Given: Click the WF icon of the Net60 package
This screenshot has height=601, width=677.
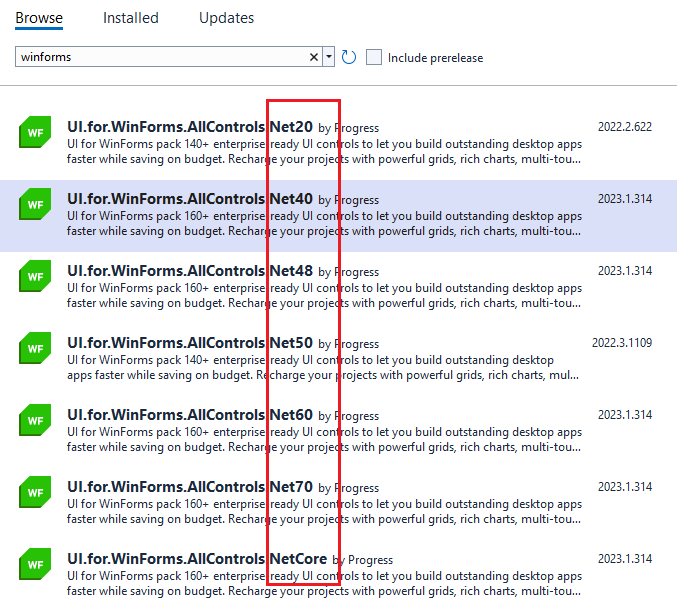Looking at the screenshot, I should click(x=35, y=420).
